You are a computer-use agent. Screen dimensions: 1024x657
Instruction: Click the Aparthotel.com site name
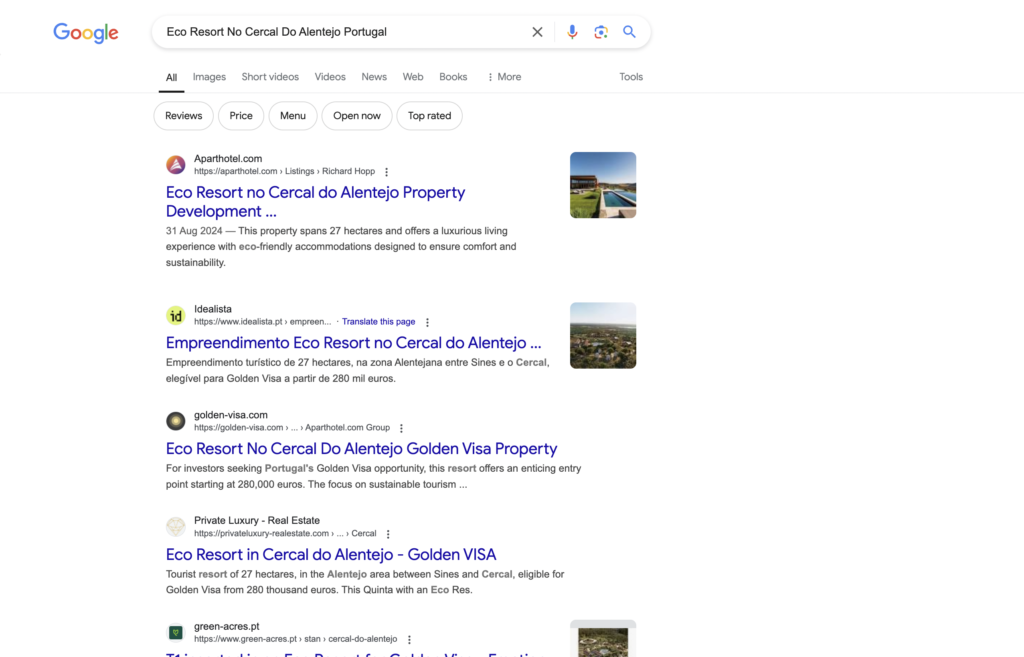click(x=228, y=159)
